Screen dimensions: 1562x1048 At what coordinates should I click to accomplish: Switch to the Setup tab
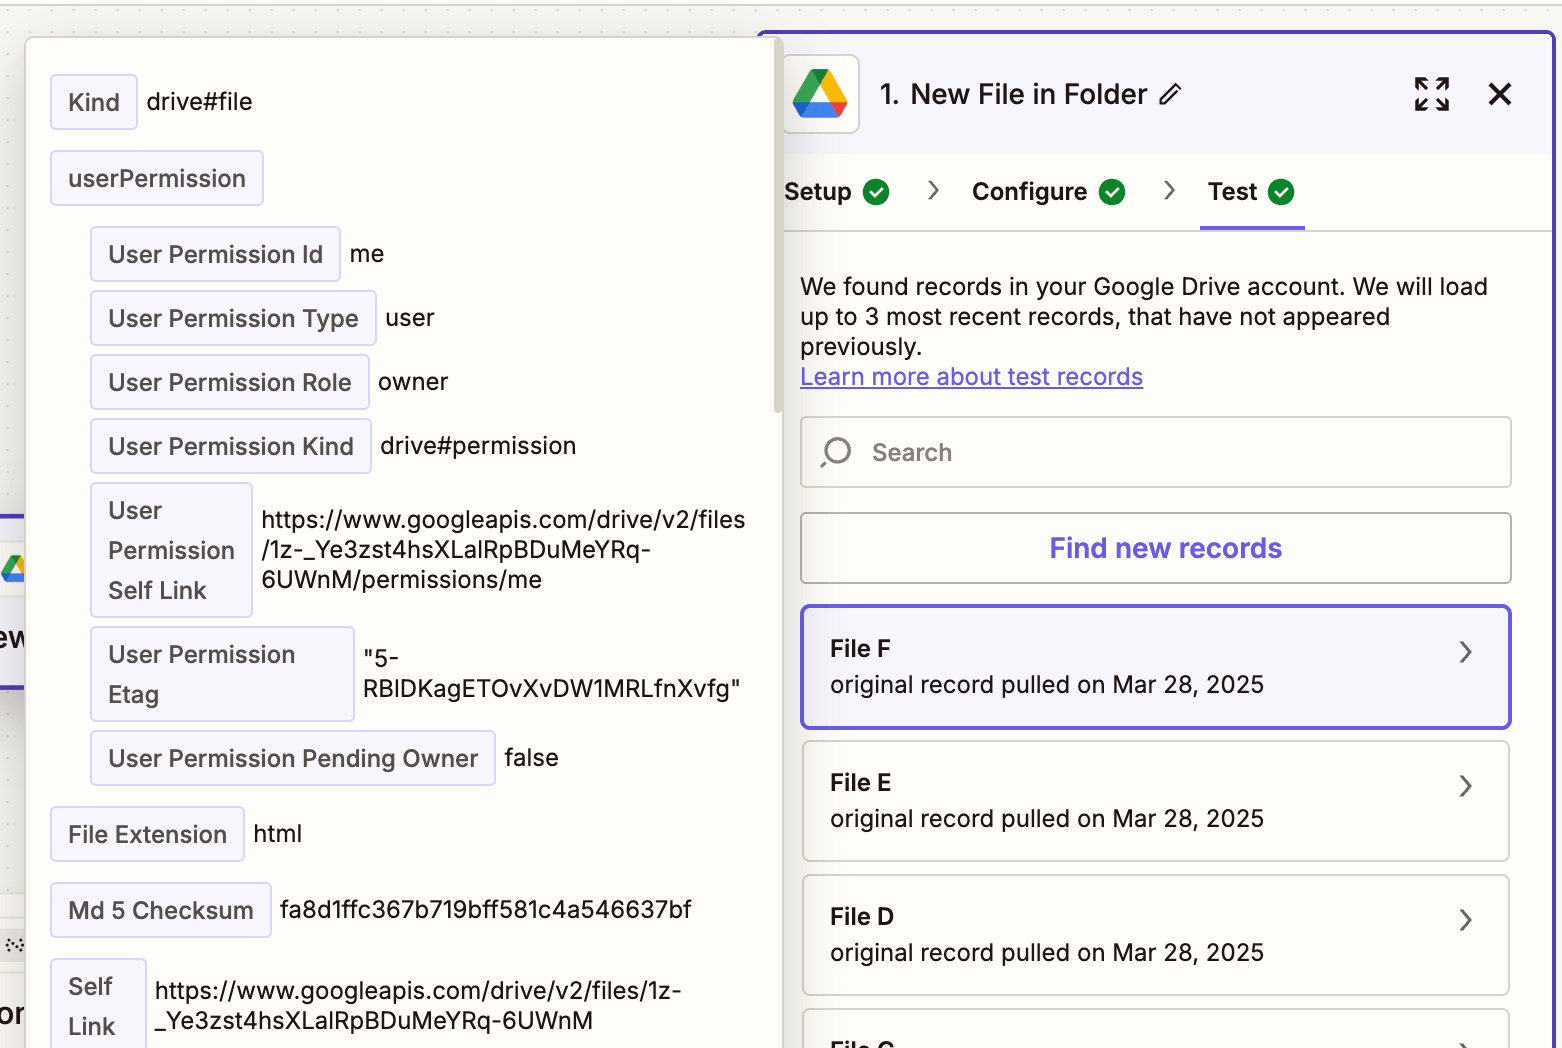tap(818, 191)
